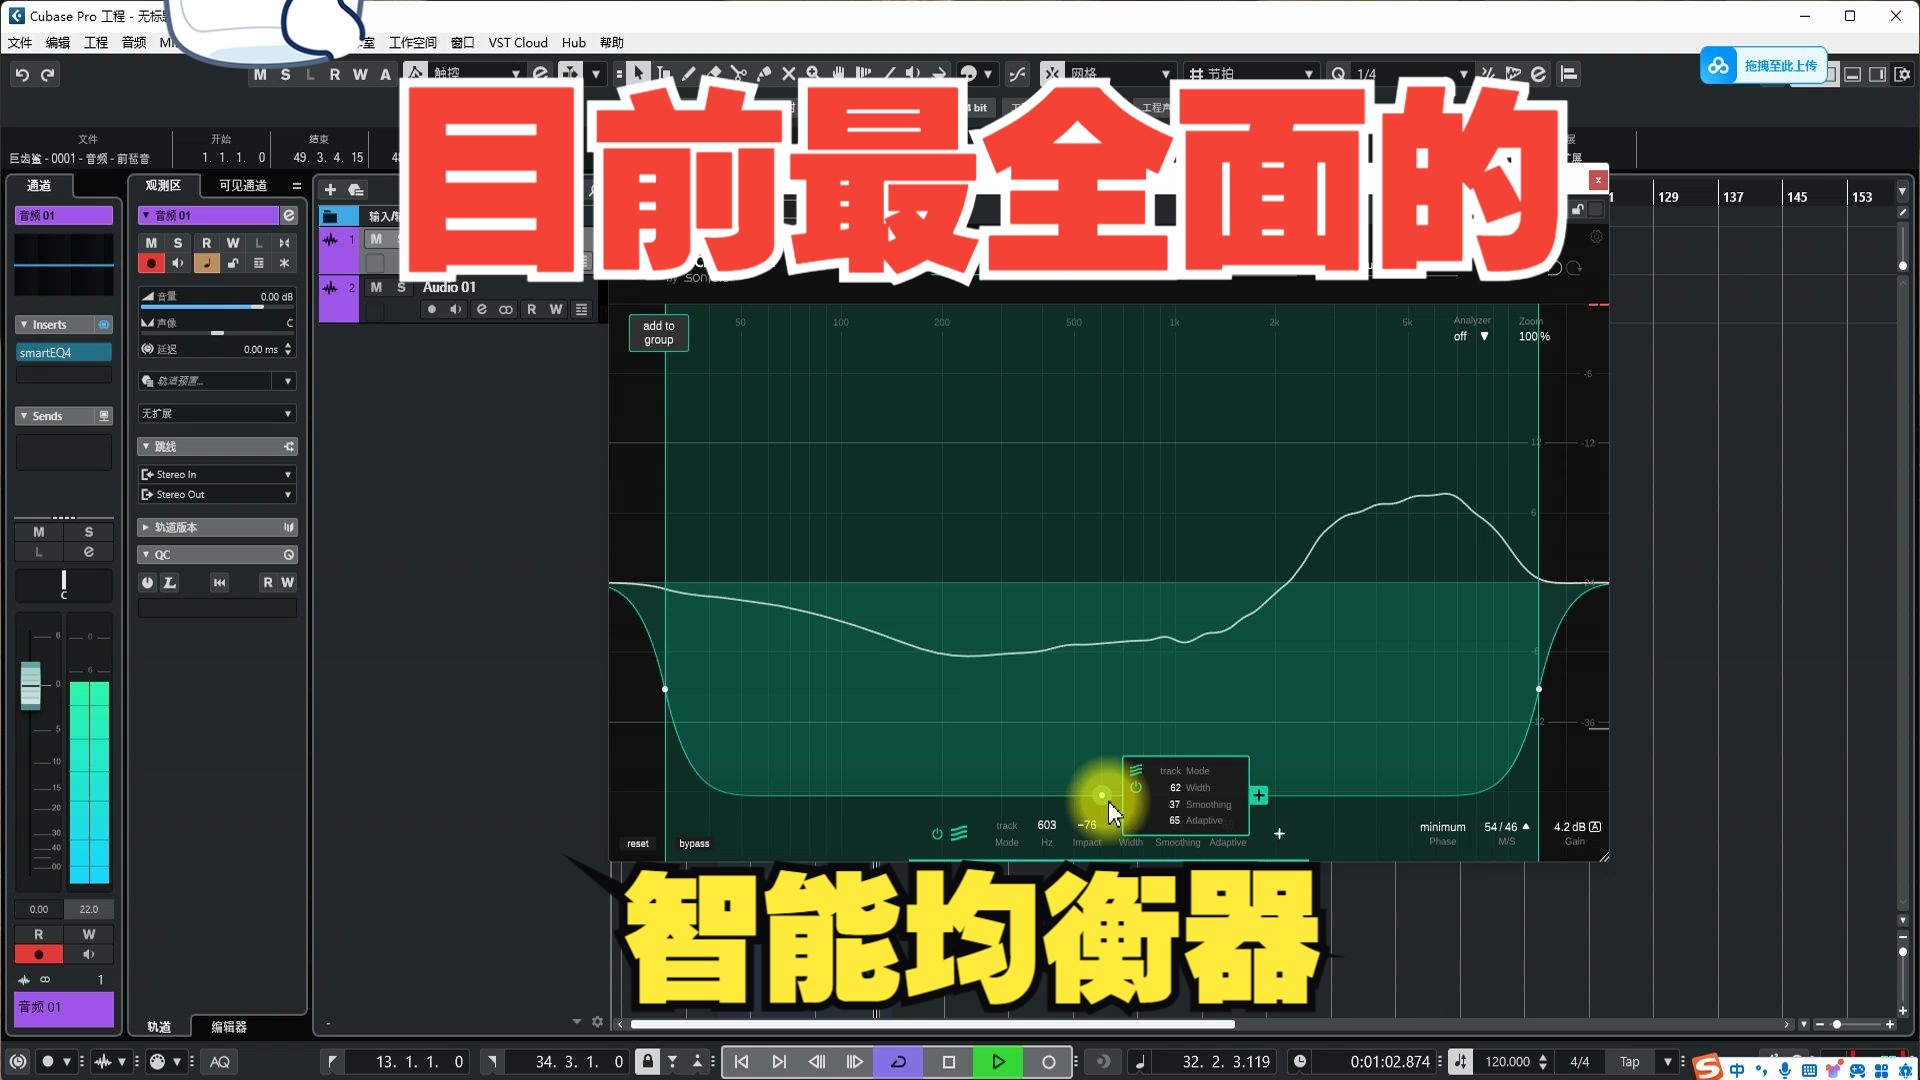Redo with the top toolbar redo arrow
The image size is (1920, 1080).
coord(47,75)
